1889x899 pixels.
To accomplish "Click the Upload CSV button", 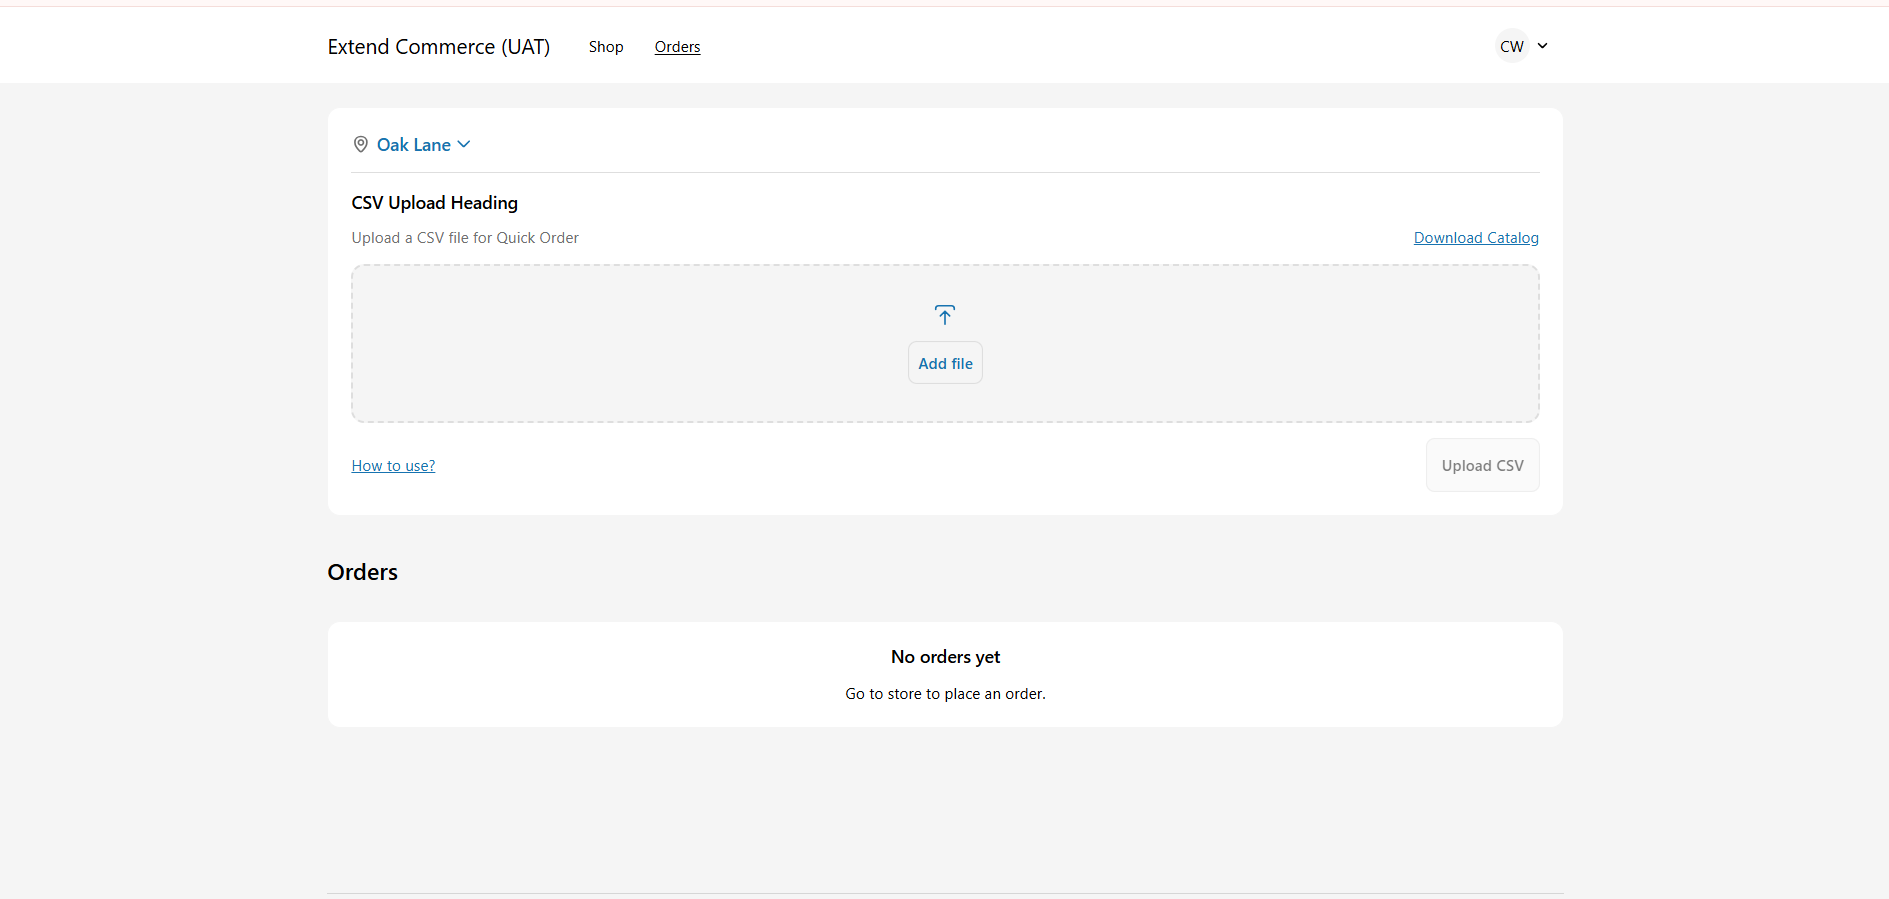I will point(1482,465).
